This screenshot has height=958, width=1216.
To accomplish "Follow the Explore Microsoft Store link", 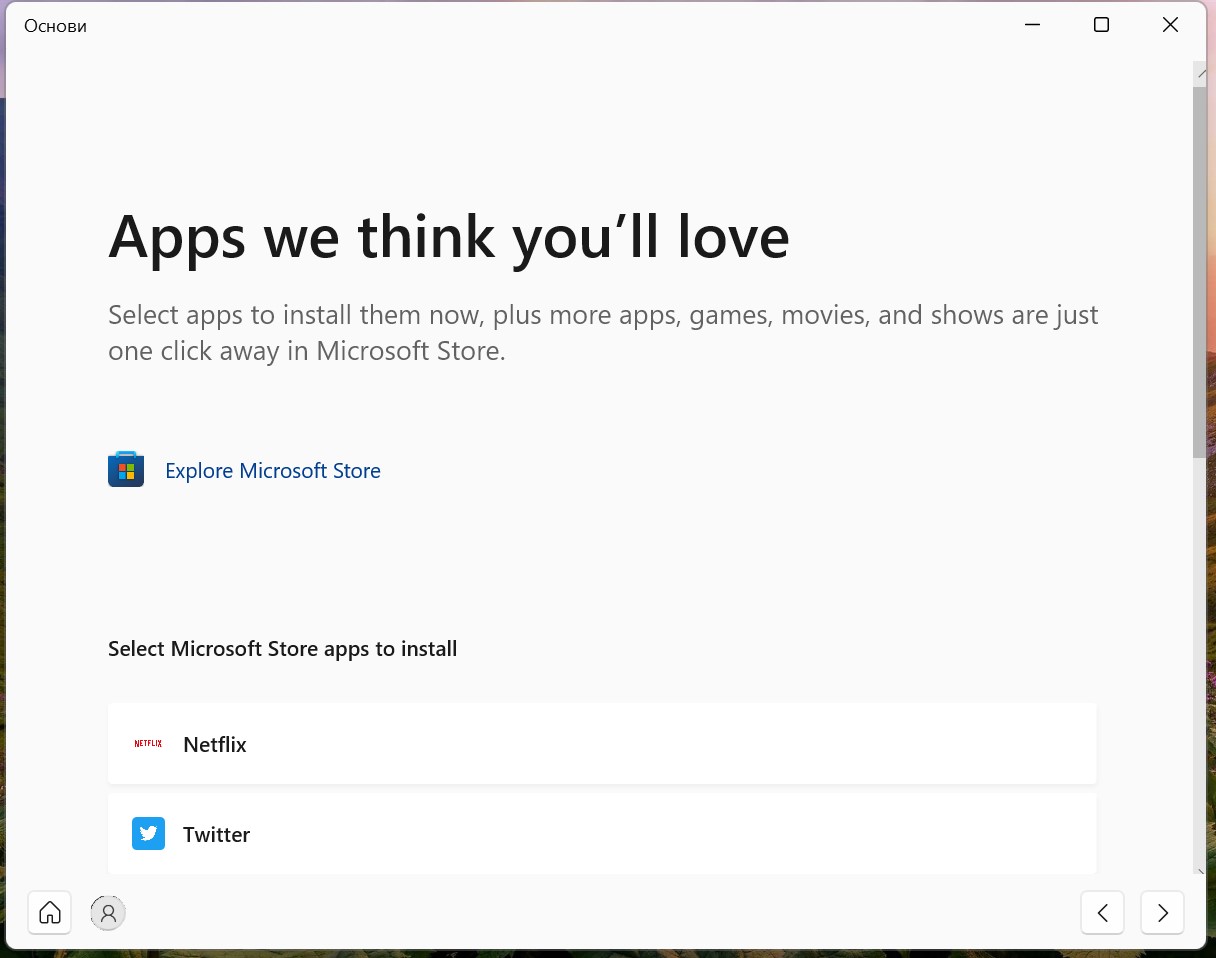I will coord(273,471).
